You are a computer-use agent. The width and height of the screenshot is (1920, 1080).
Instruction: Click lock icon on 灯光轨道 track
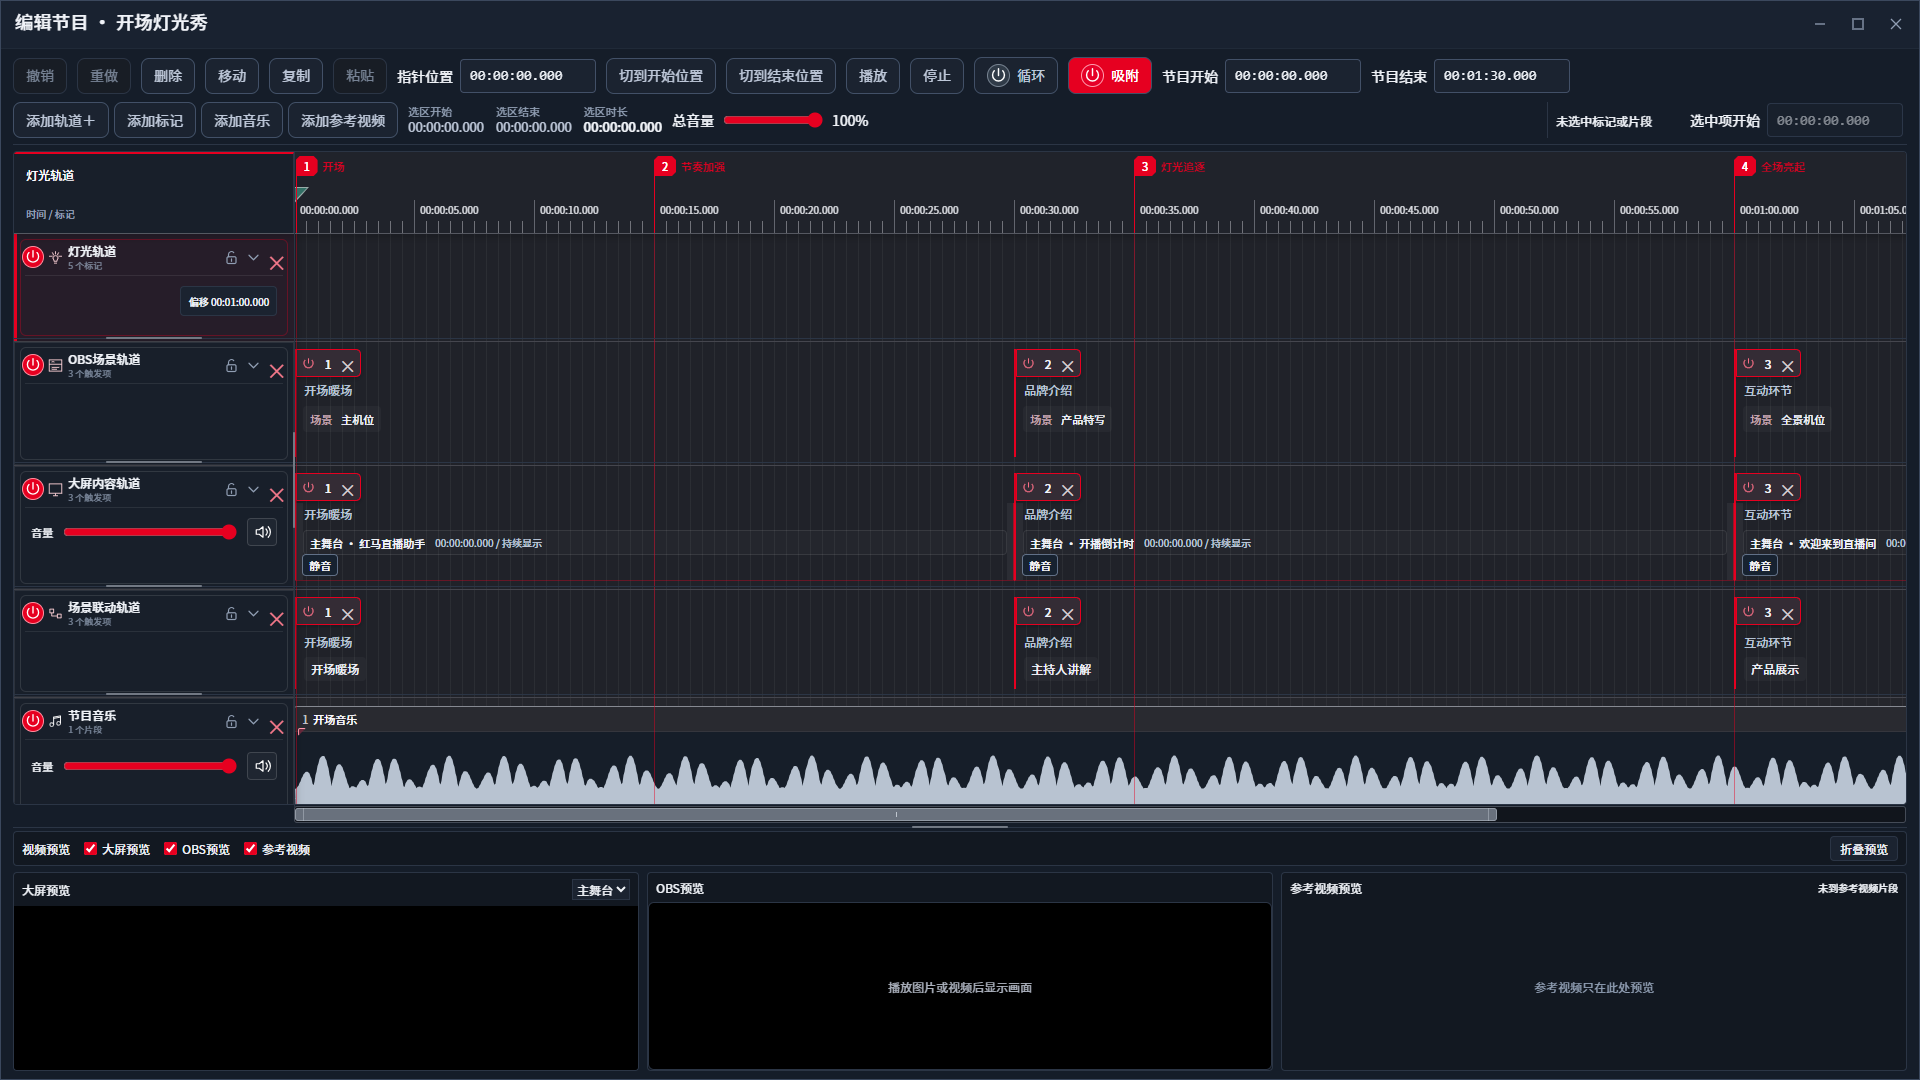coord(231,258)
